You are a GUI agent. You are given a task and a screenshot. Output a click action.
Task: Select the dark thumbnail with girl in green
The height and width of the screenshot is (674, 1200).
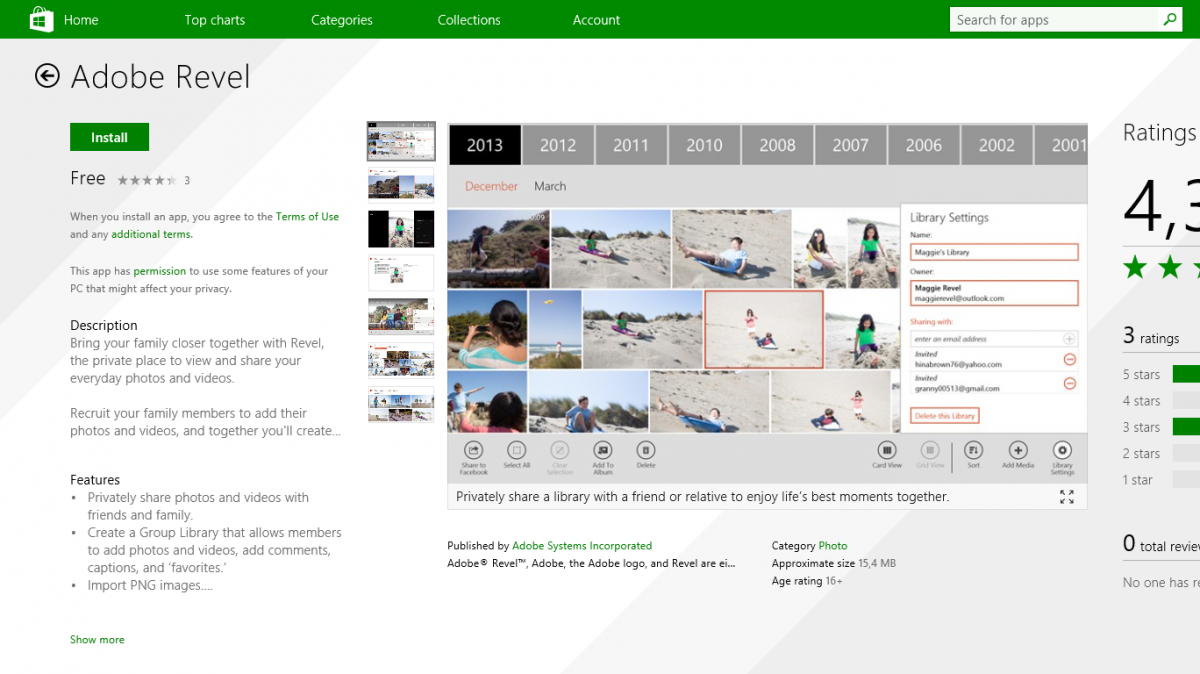[x=401, y=229]
